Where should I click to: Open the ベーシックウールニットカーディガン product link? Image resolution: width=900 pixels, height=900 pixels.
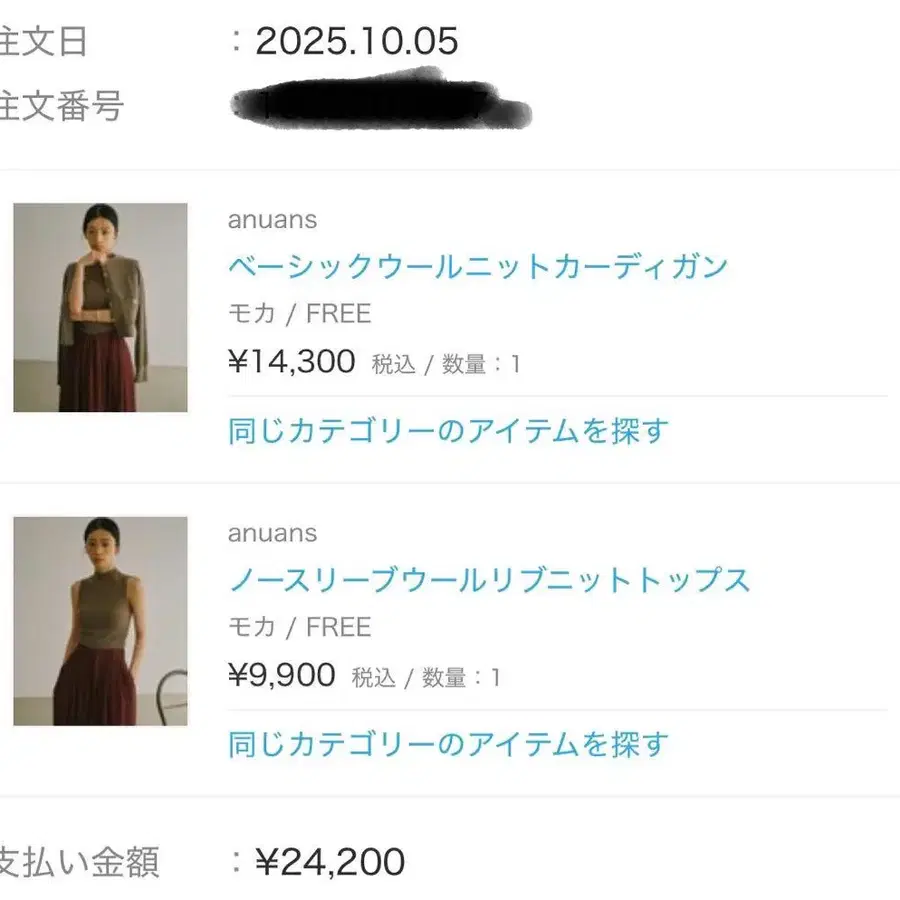pyautogui.click(x=478, y=267)
